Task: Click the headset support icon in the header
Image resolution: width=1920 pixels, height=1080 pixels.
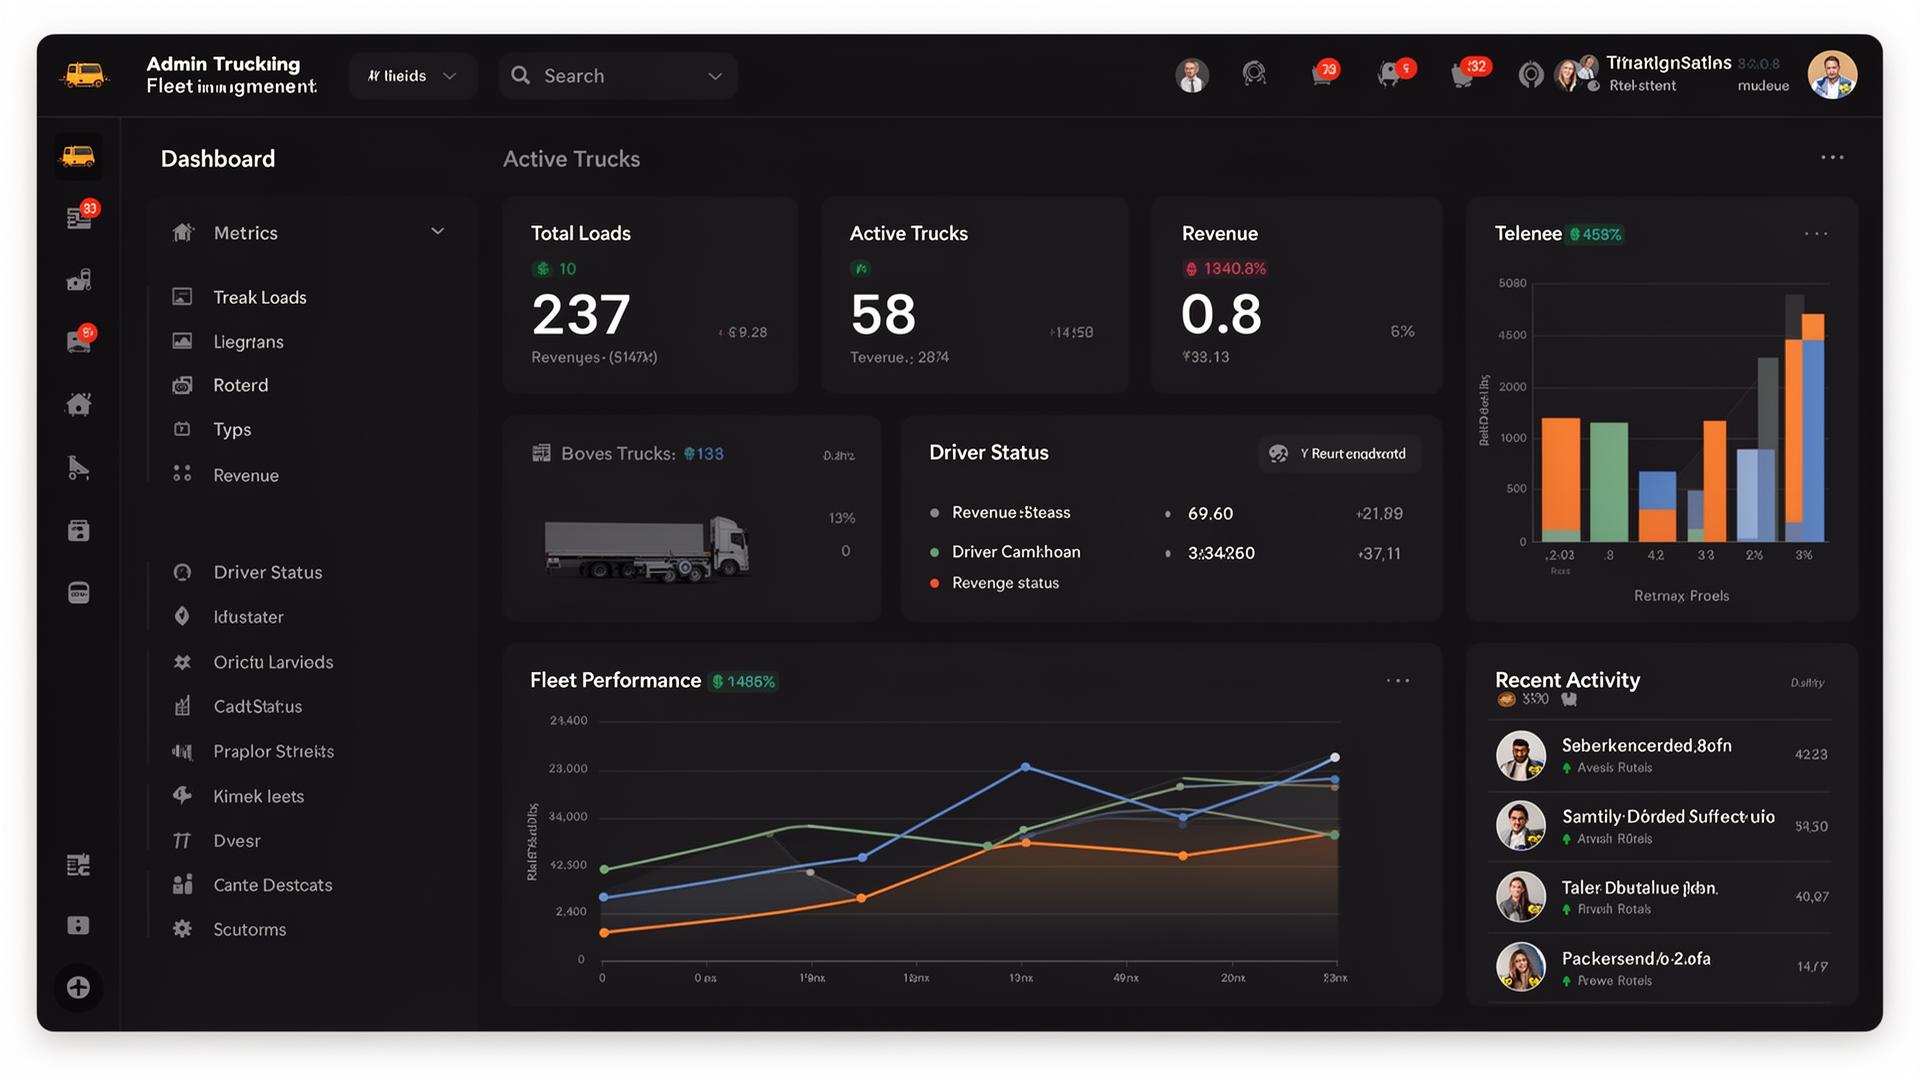Action: [1254, 74]
